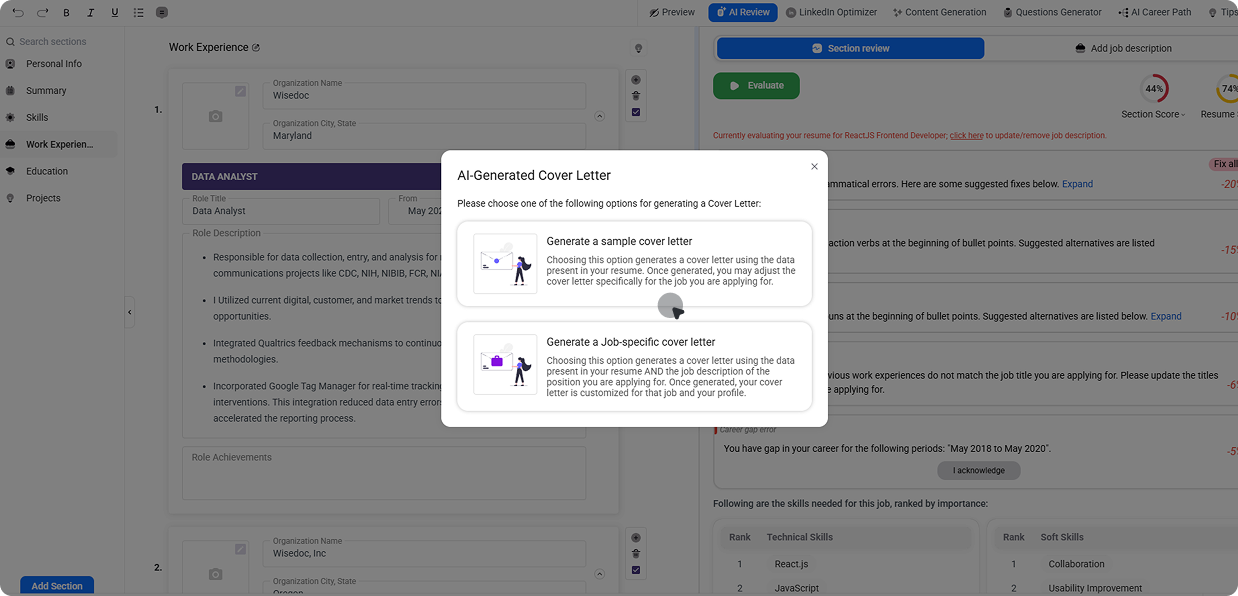Switch to the AI Review tab

click(x=743, y=12)
